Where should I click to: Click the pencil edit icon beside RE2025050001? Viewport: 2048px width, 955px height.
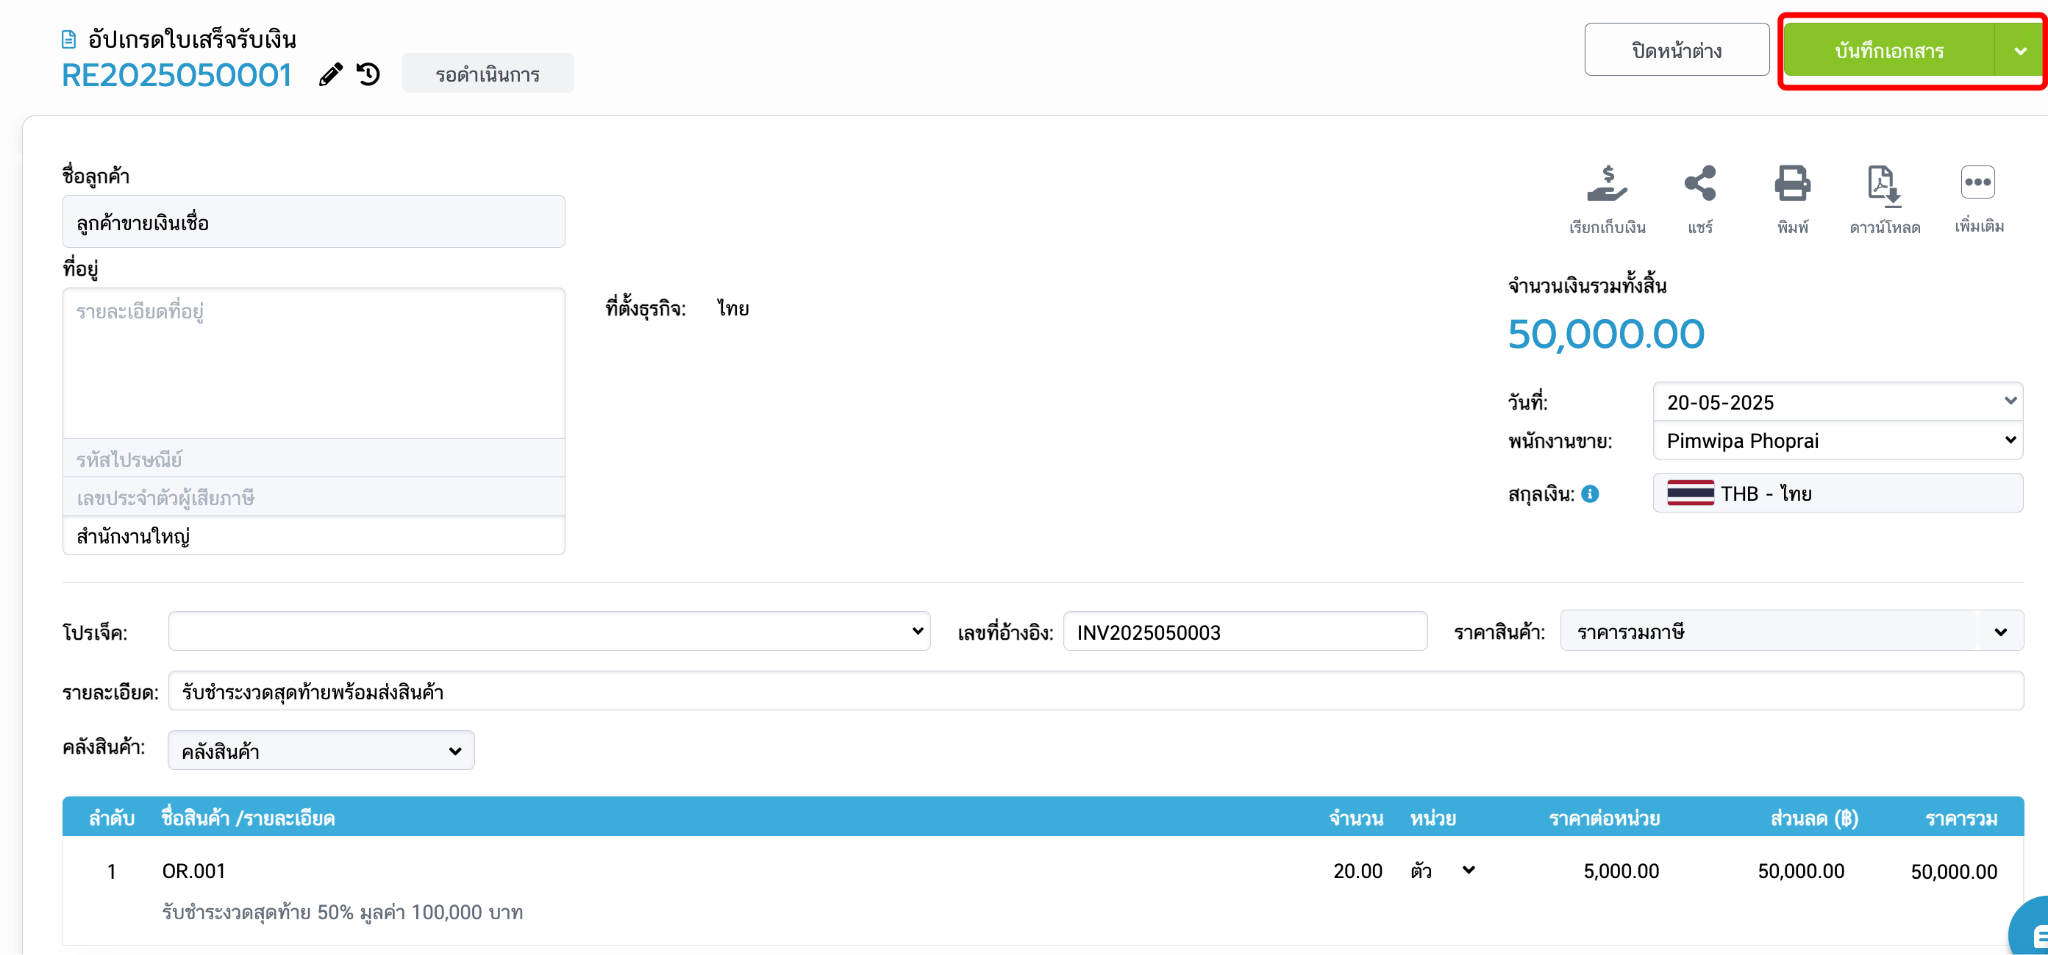(330, 75)
